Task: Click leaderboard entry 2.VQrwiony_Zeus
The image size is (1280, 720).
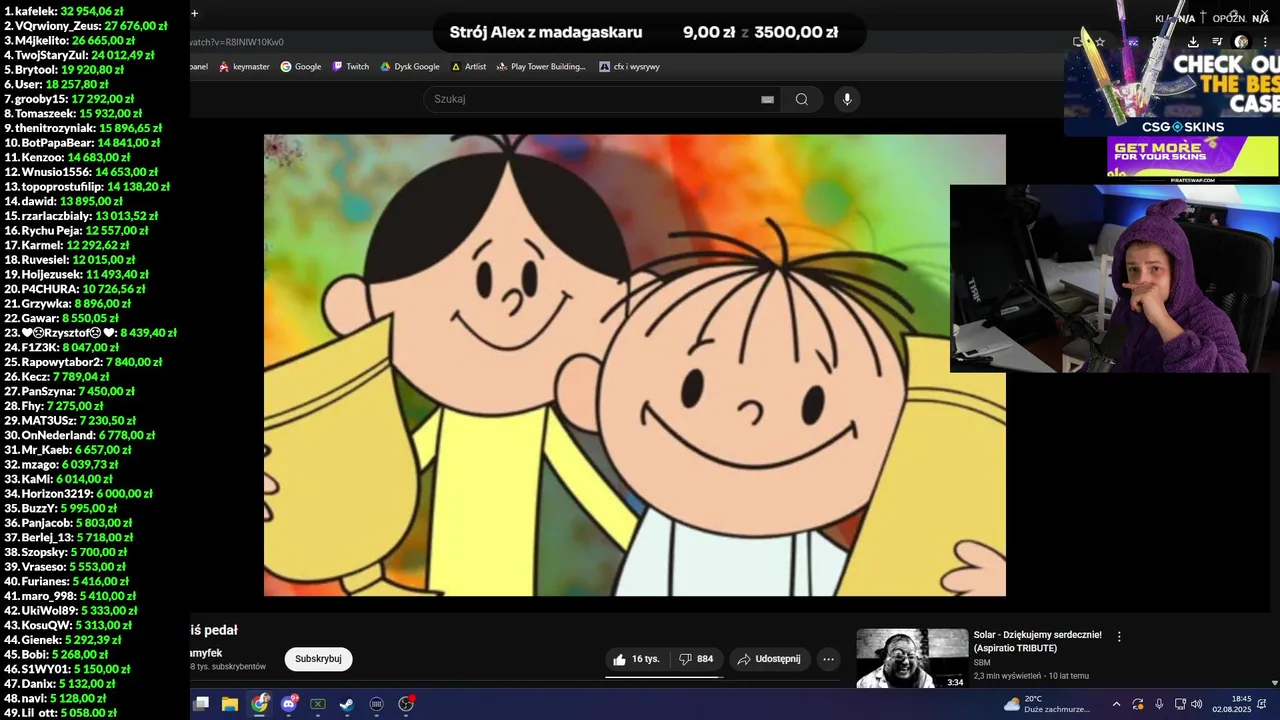Action: pyautogui.click(x=85, y=26)
